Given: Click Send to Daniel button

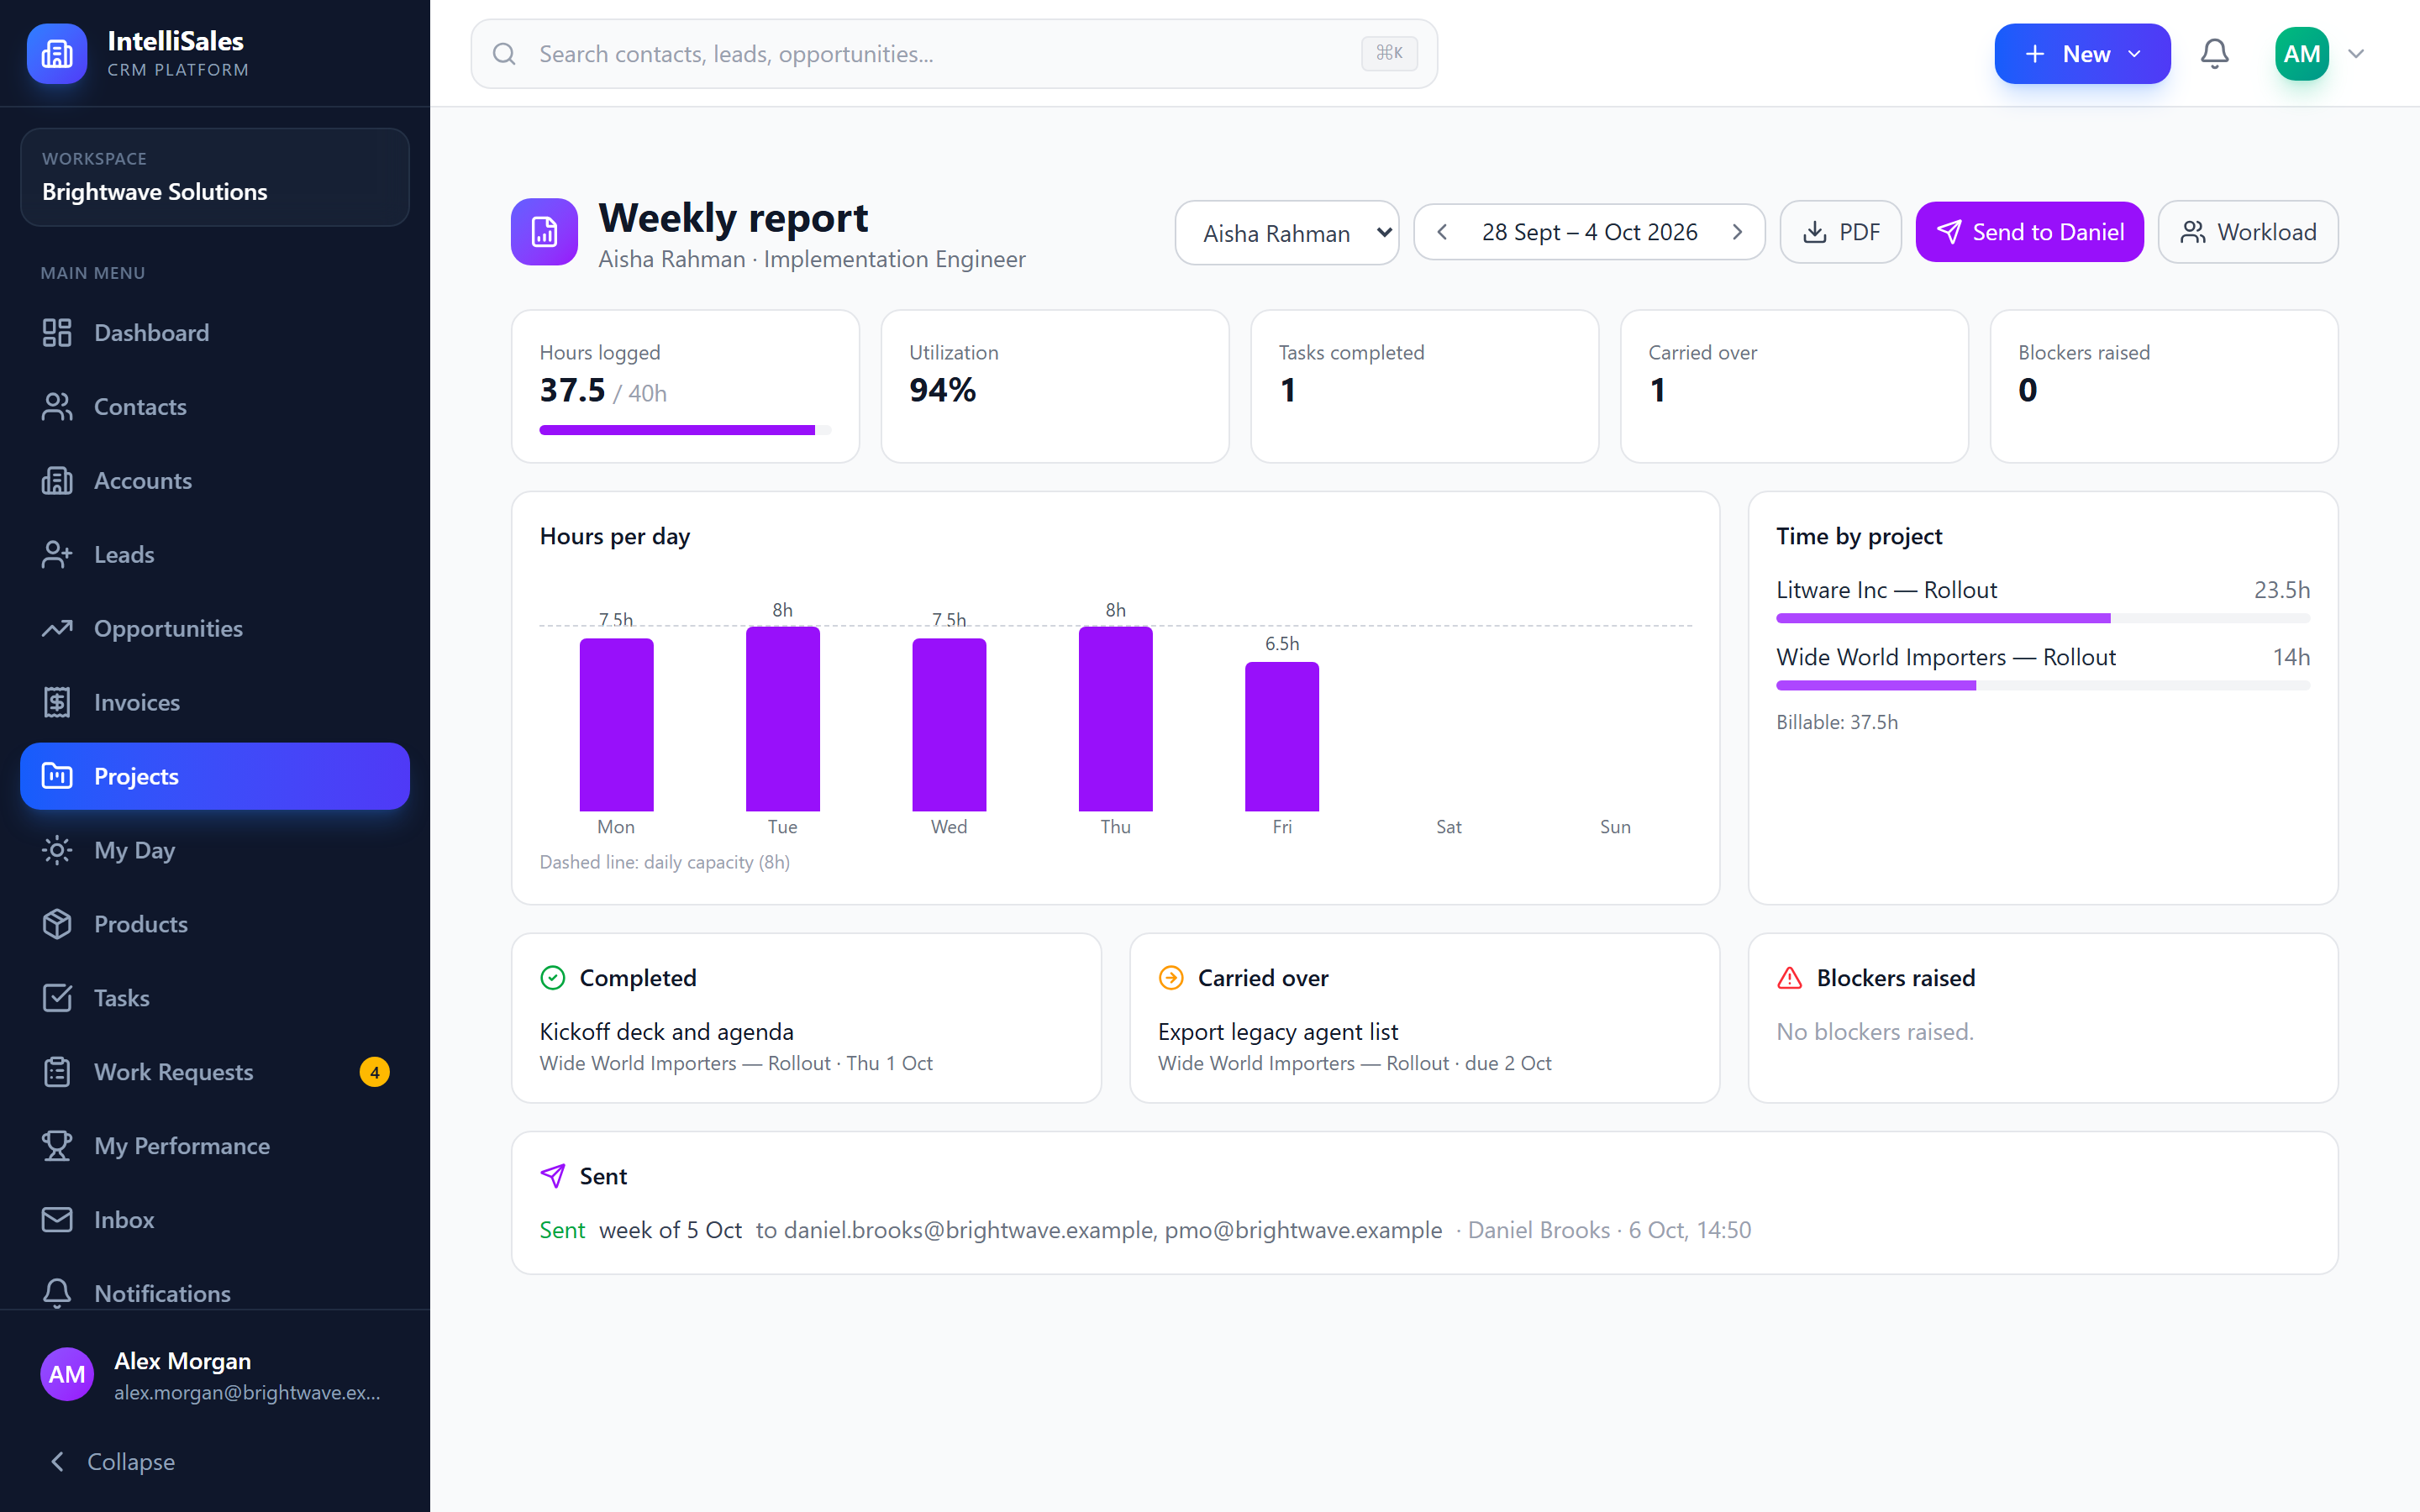Looking at the screenshot, I should [x=2029, y=232].
